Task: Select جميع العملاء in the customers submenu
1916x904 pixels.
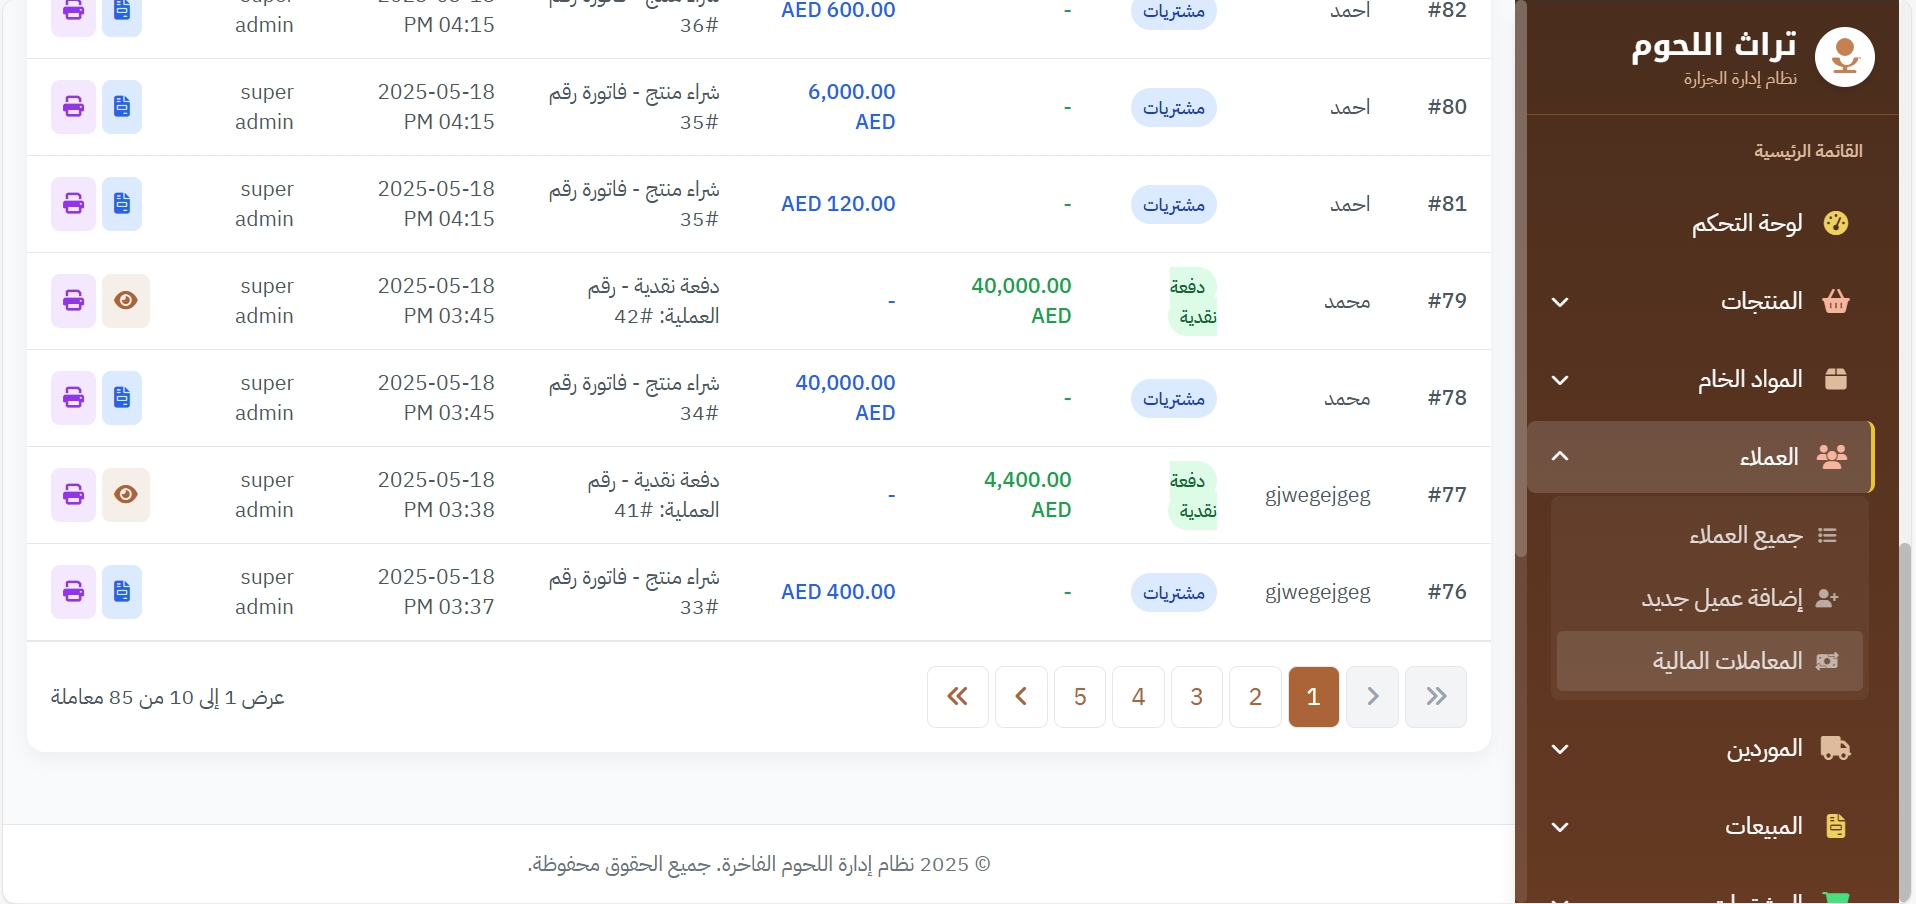Action: [1745, 536]
